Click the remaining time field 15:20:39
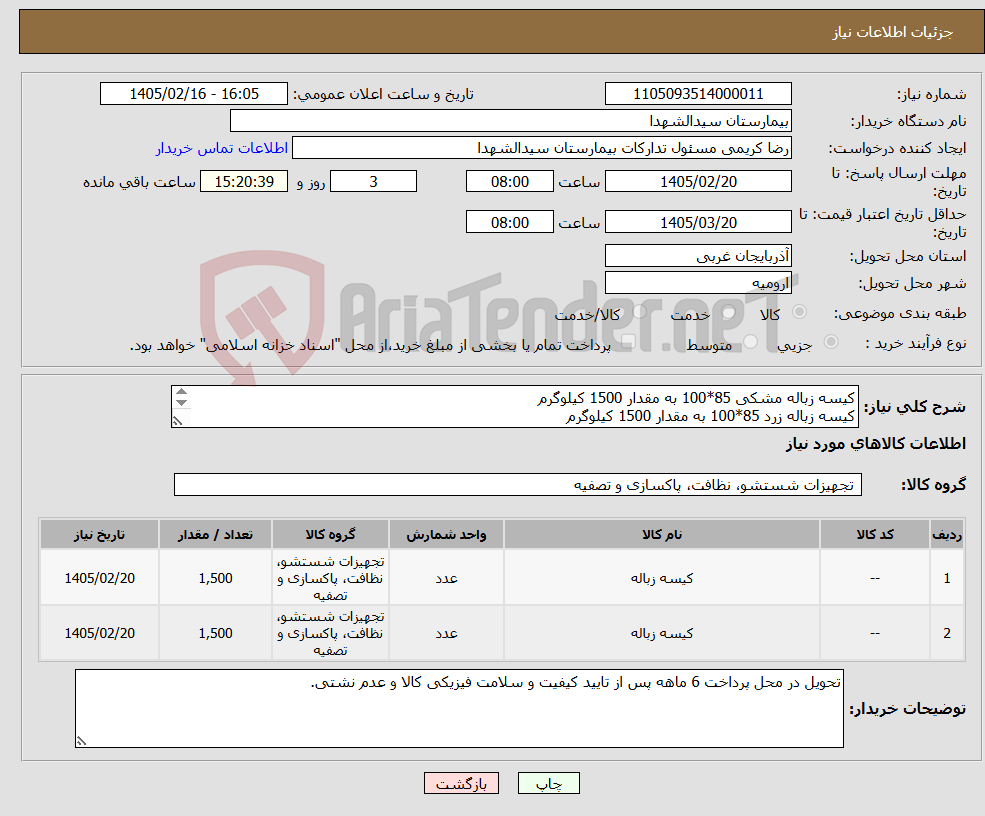 click(x=244, y=182)
